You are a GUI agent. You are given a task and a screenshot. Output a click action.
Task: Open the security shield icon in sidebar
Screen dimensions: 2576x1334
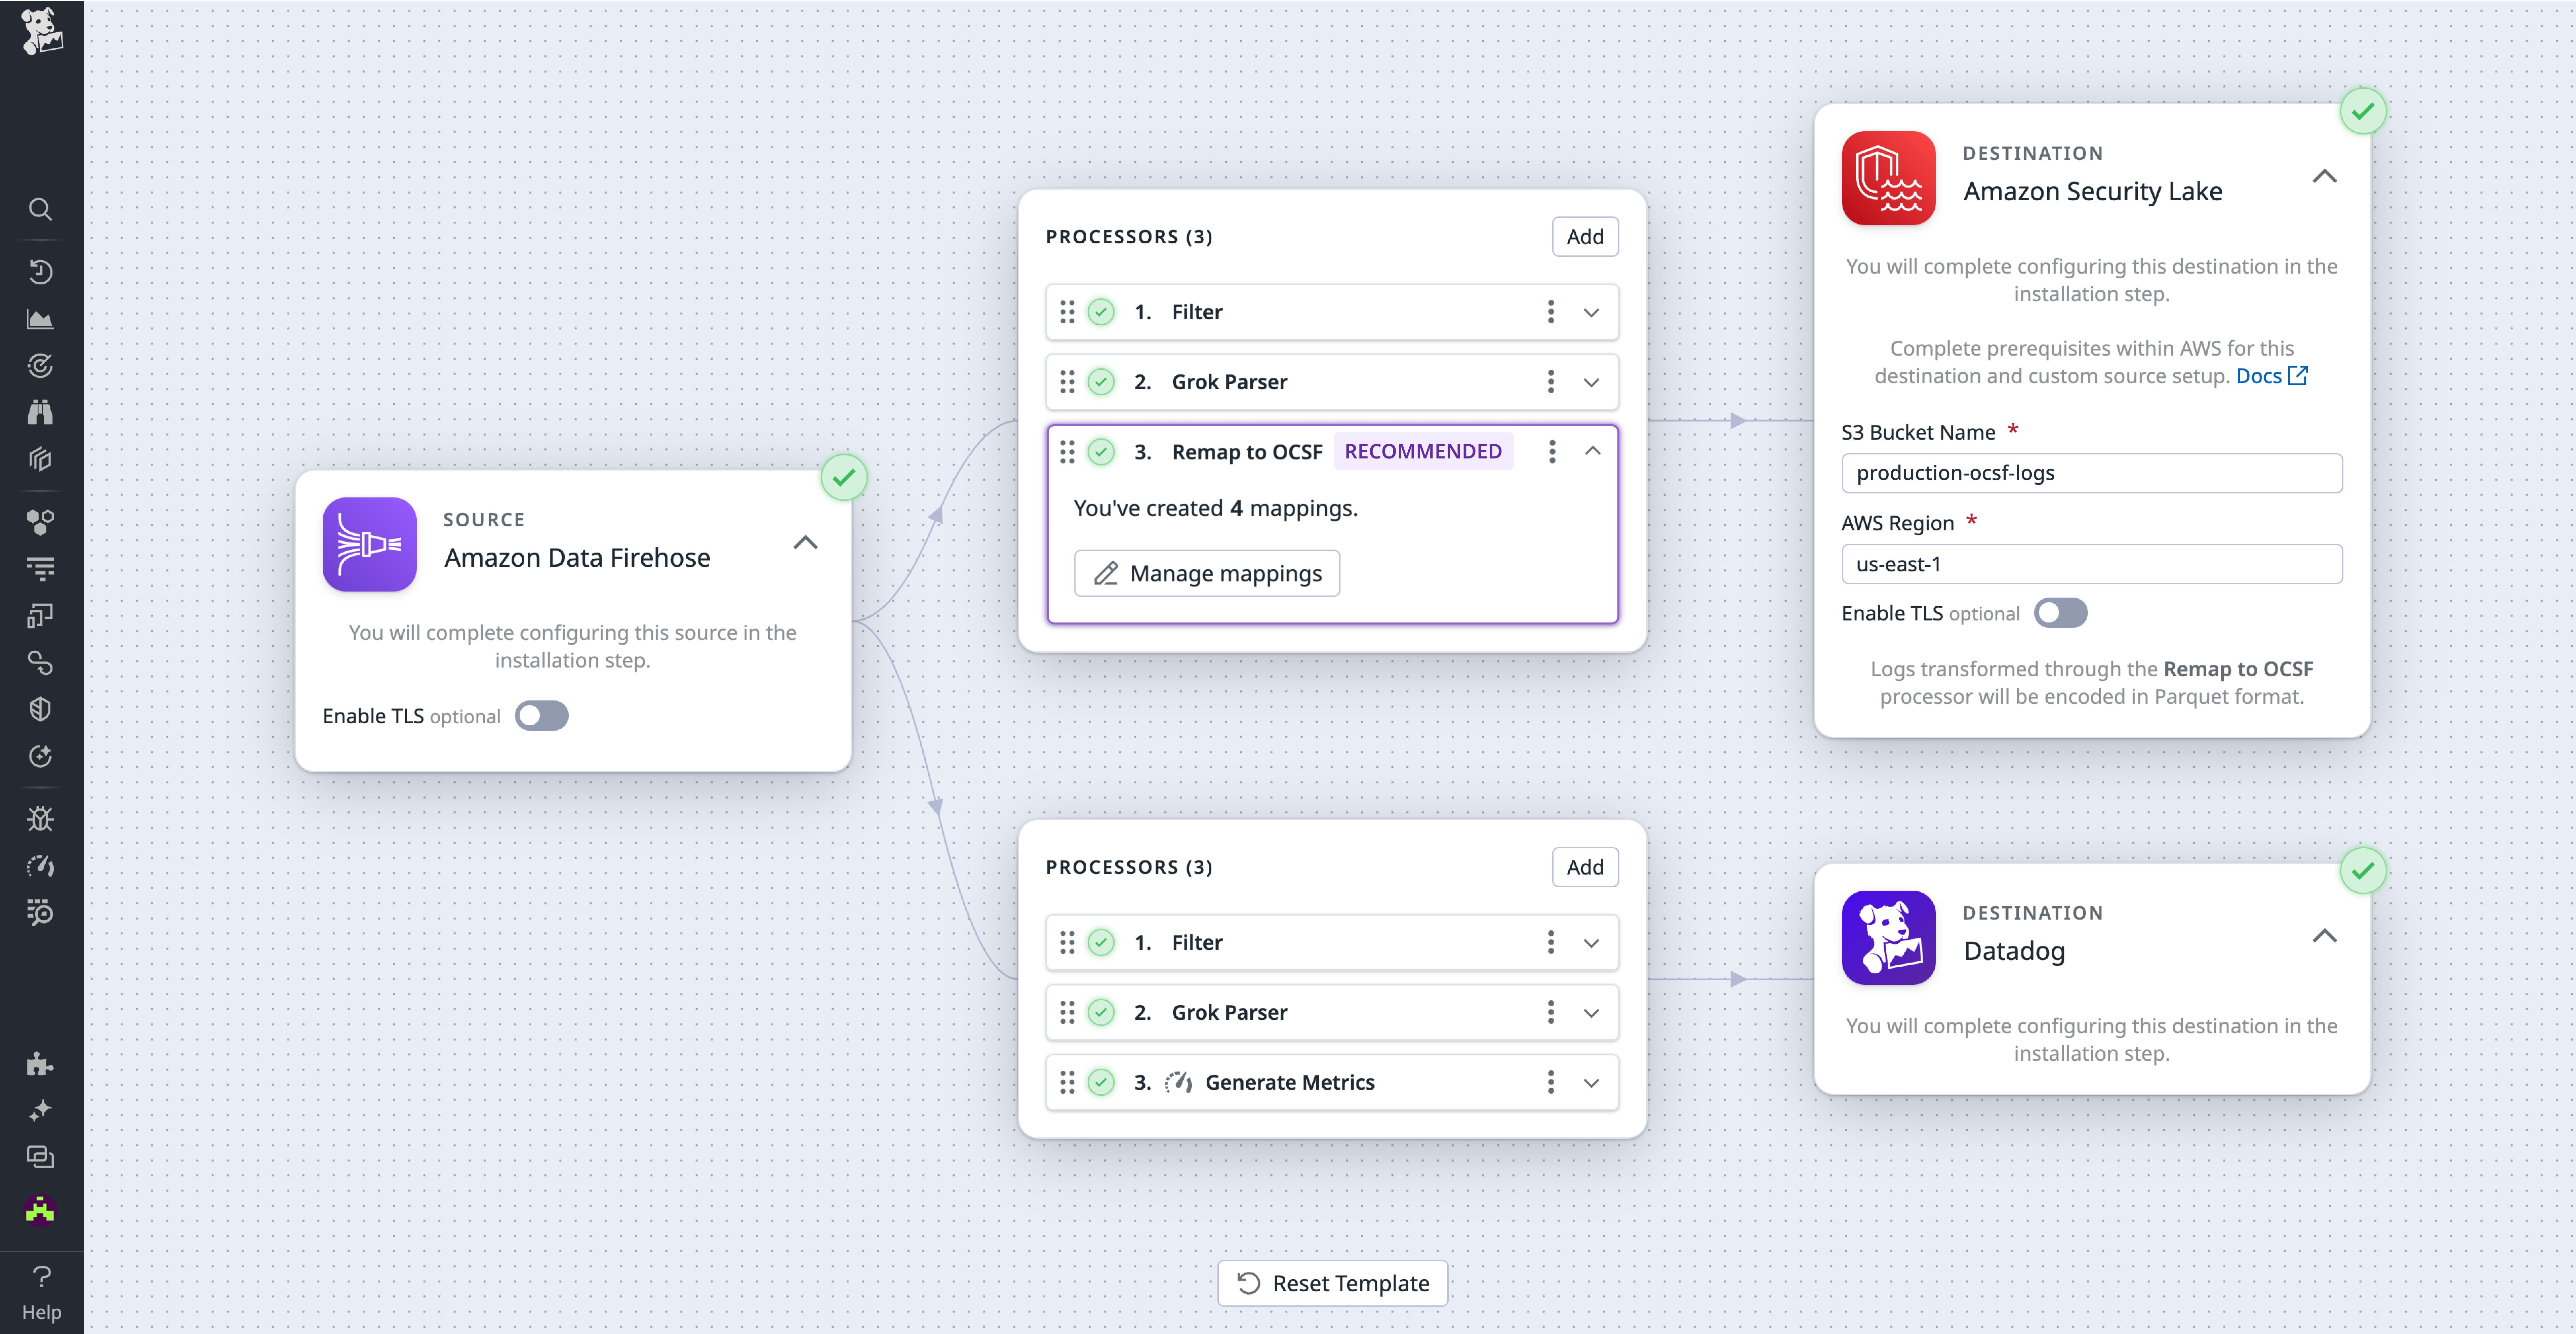(40, 709)
